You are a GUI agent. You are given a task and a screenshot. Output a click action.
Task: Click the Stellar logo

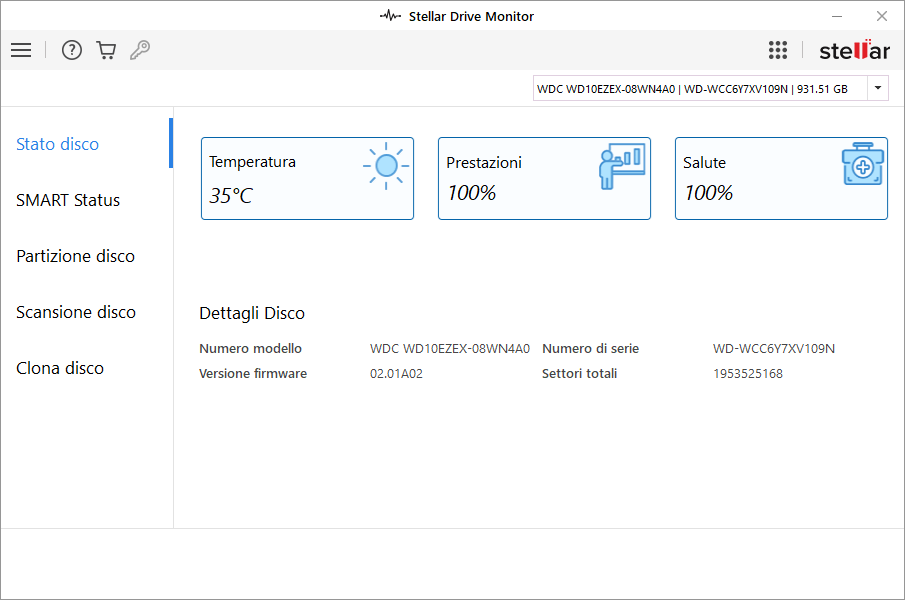point(854,50)
